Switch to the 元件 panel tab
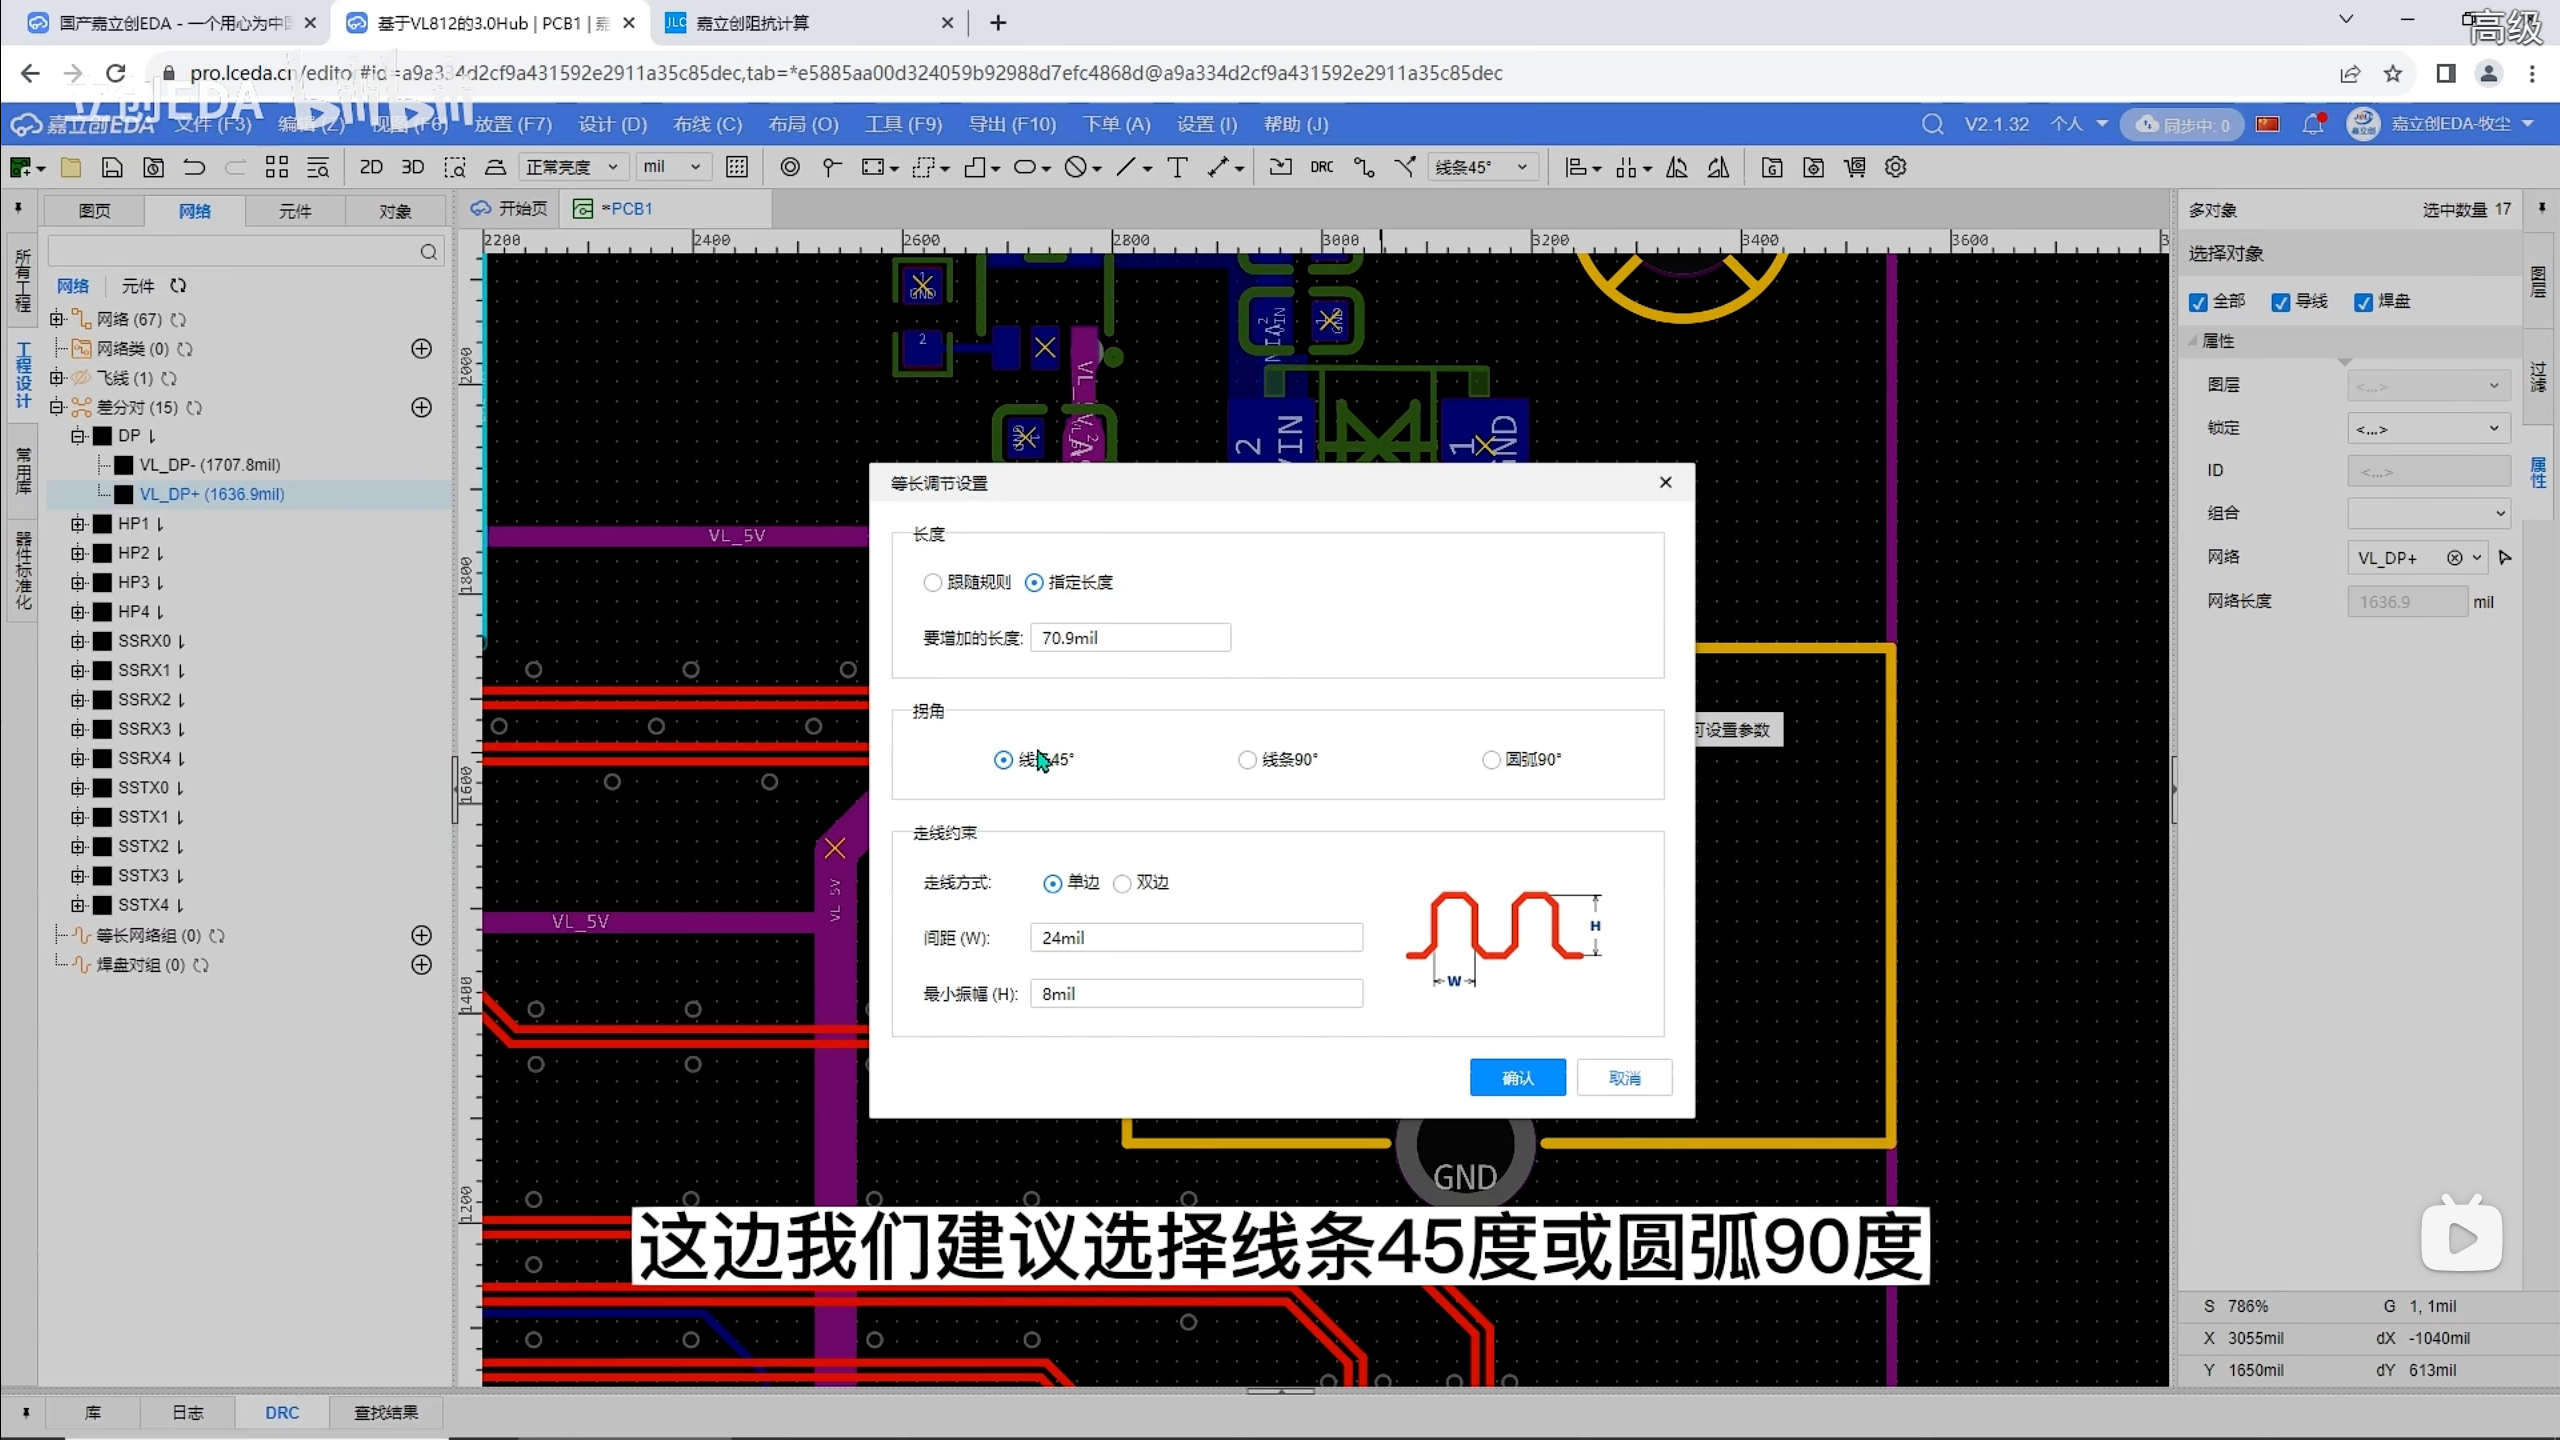Image resolution: width=2560 pixels, height=1440 pixels. point(295,211)
